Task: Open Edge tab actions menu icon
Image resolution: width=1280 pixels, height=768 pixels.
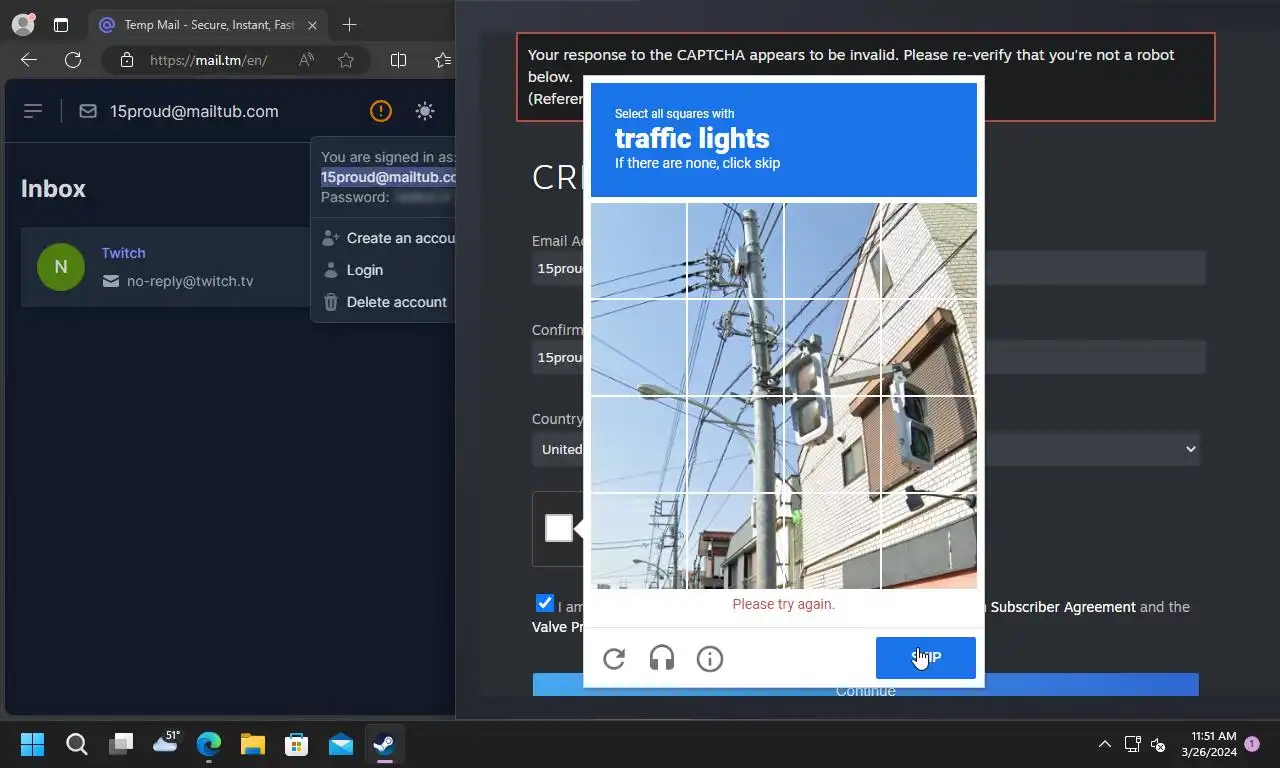Action: coord(61,25)
